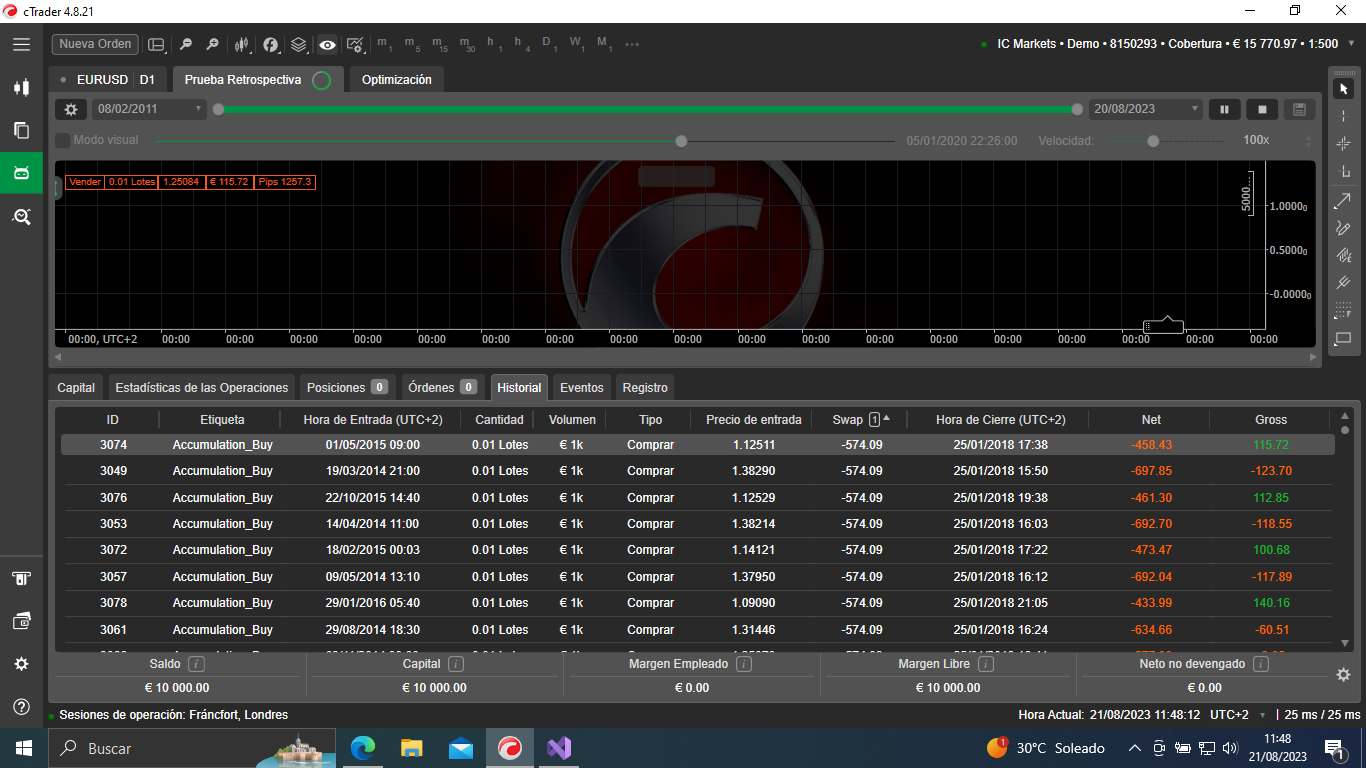Open the help question mark icon
Viewport: 1366px width, 768px height.
pyautogui.click(x=21, y=707)
